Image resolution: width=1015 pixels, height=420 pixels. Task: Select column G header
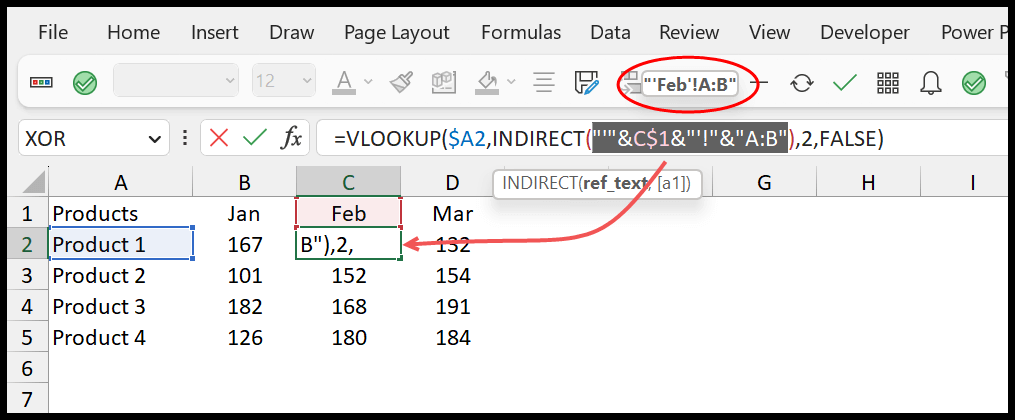click(764, 182)
